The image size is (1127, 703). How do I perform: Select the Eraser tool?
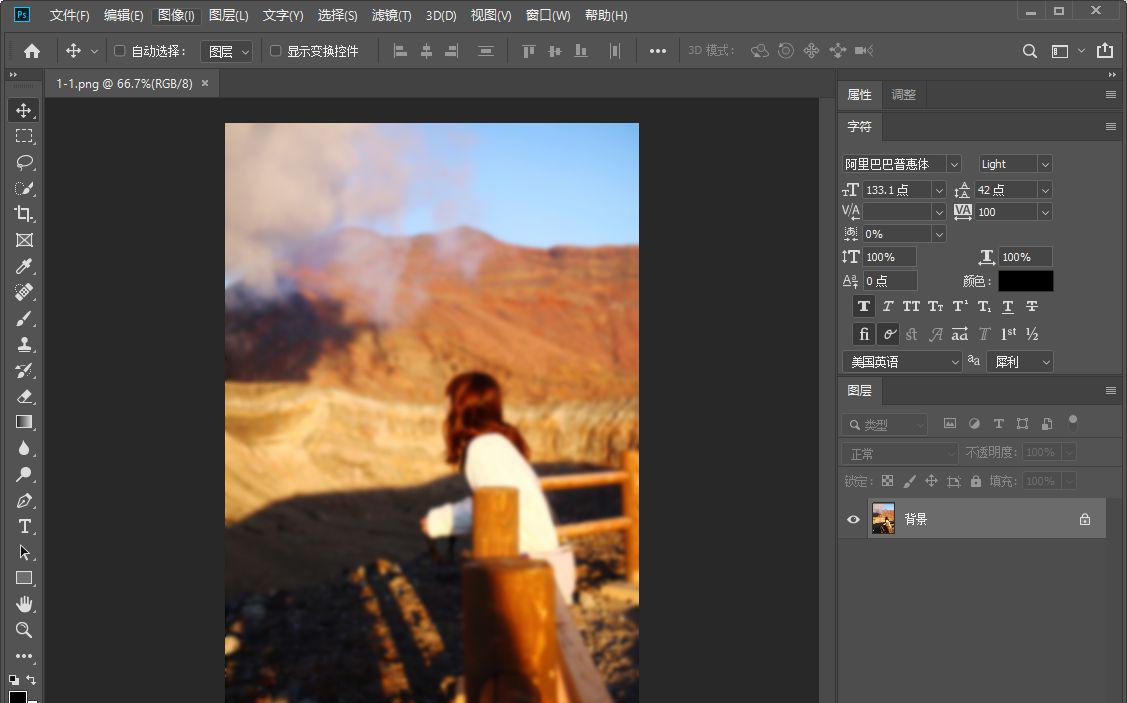24,396
